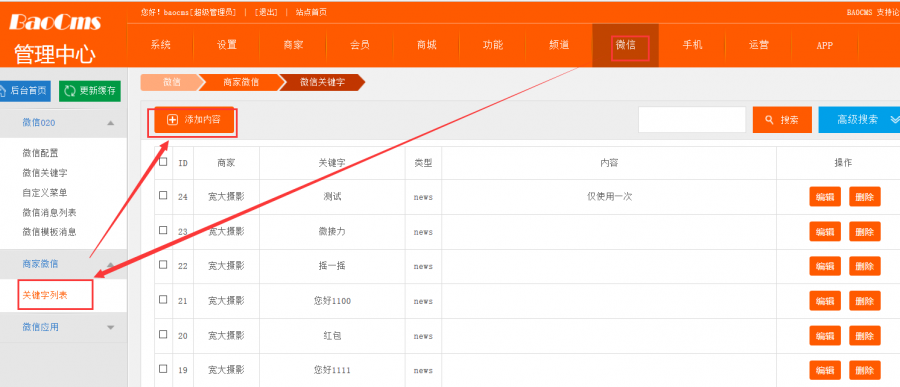Open 微信模板消息 in sidebar
The width and height of the screenshot is (900, 387).
point(49,232)
